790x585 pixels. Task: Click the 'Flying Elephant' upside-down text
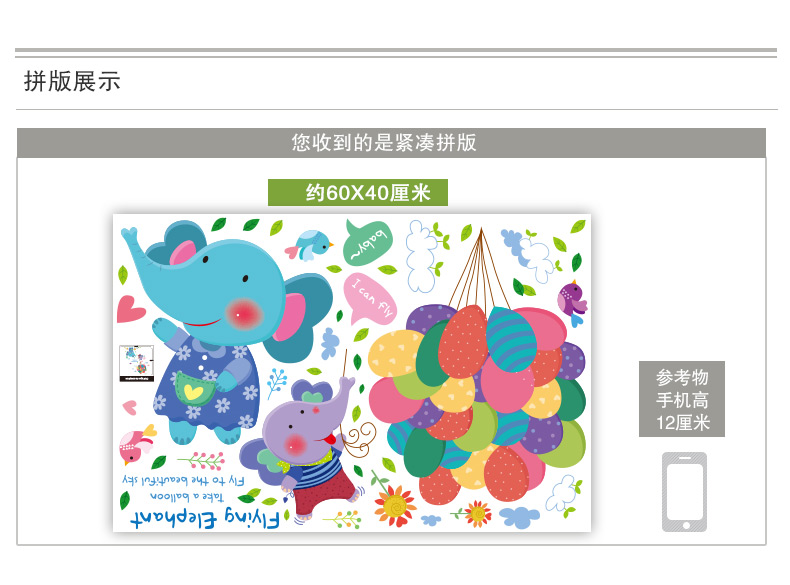[x=205, y=519]
